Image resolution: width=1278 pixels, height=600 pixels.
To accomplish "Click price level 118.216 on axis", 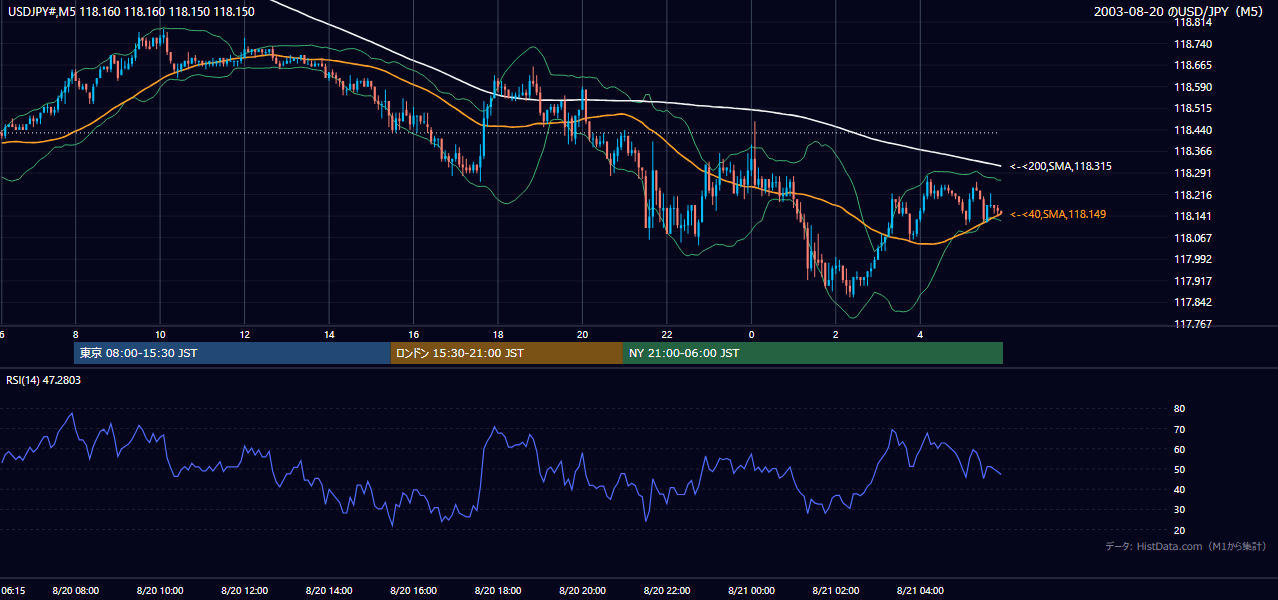I will 1193,195.
